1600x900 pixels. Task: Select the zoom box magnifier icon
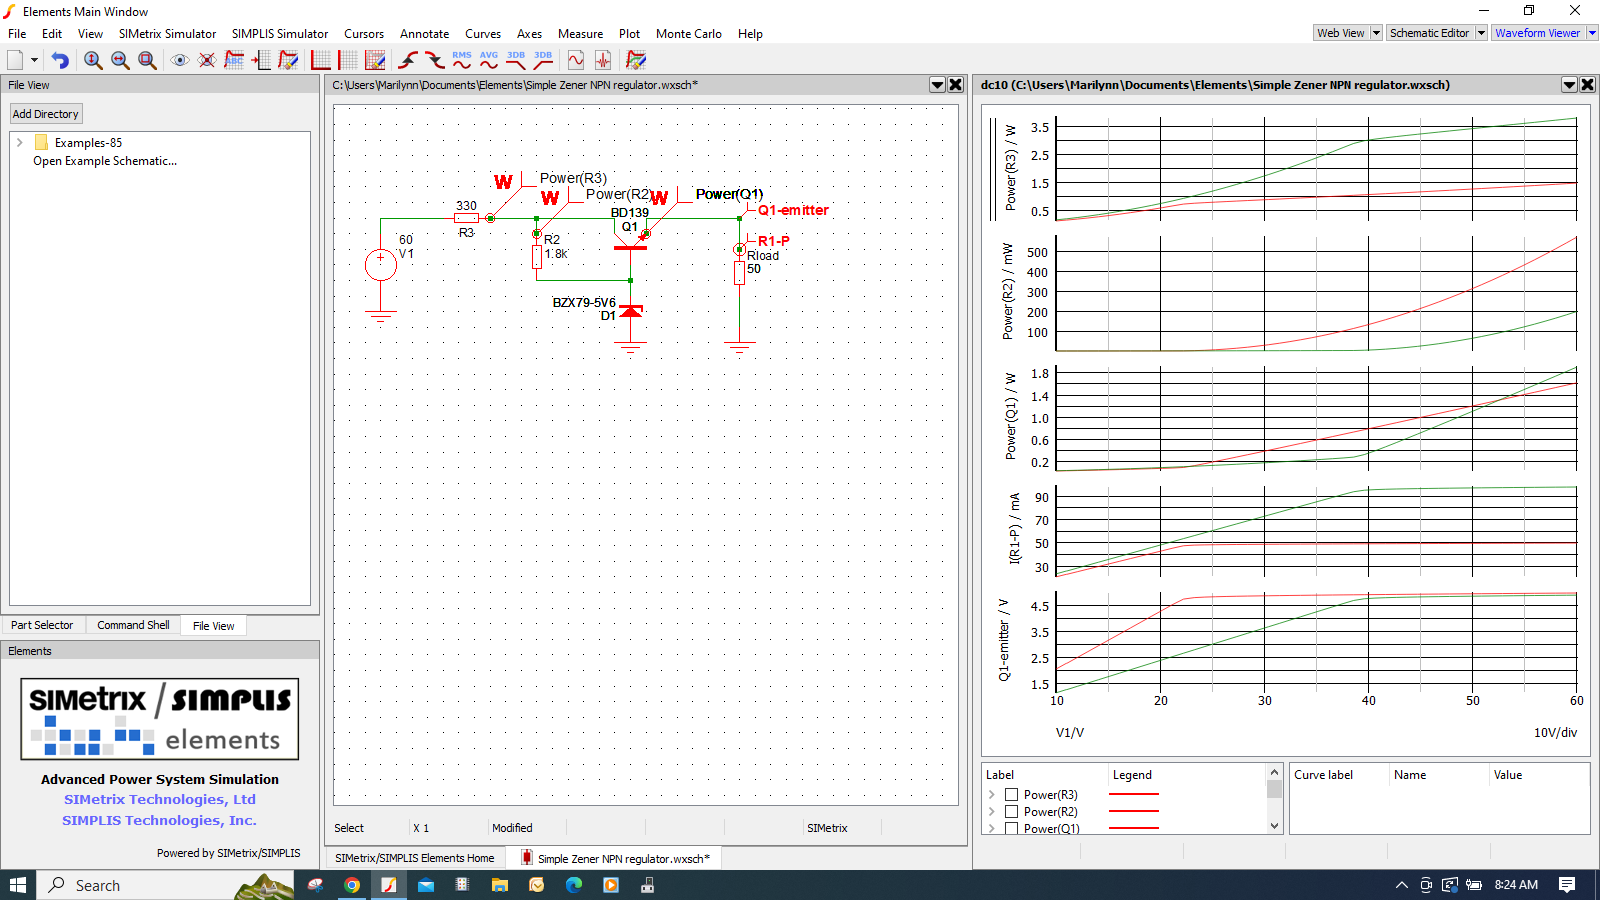point(147,60)
